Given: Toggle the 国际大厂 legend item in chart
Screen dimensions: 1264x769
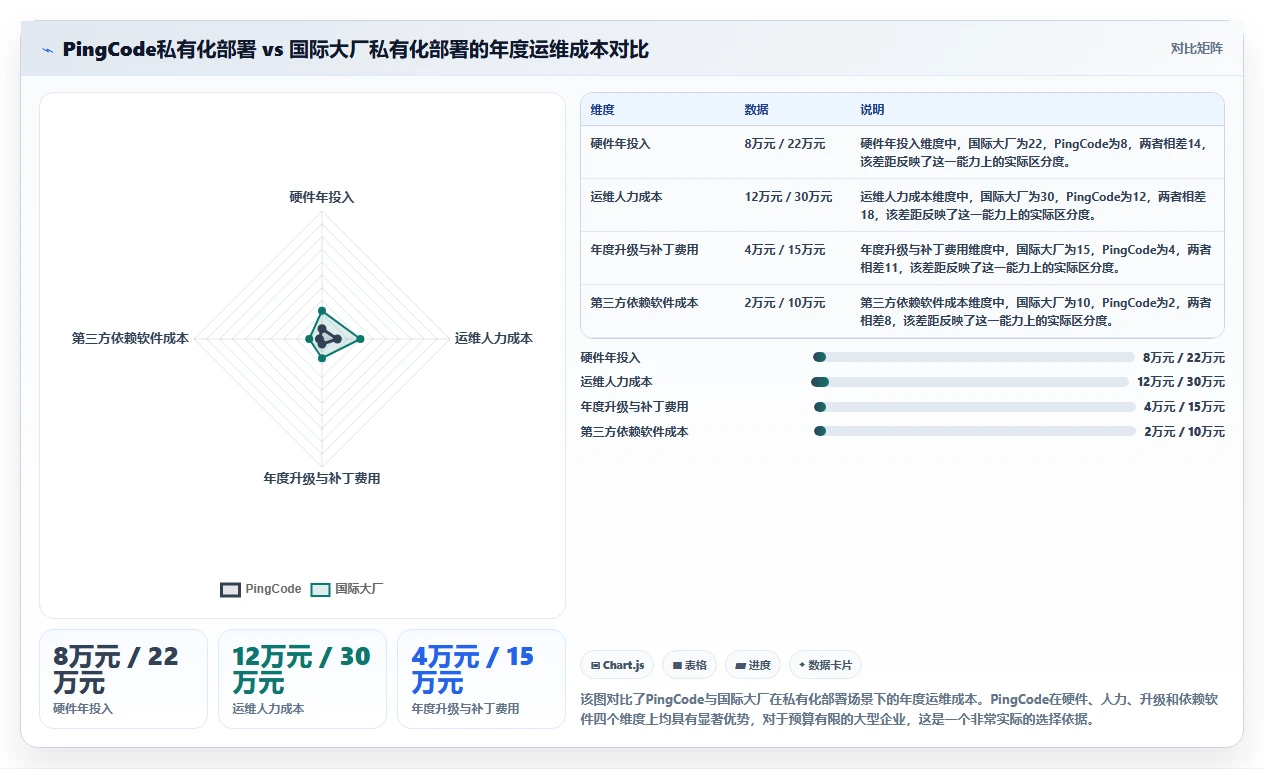Looking at the screenshot, I should (347, 589).
